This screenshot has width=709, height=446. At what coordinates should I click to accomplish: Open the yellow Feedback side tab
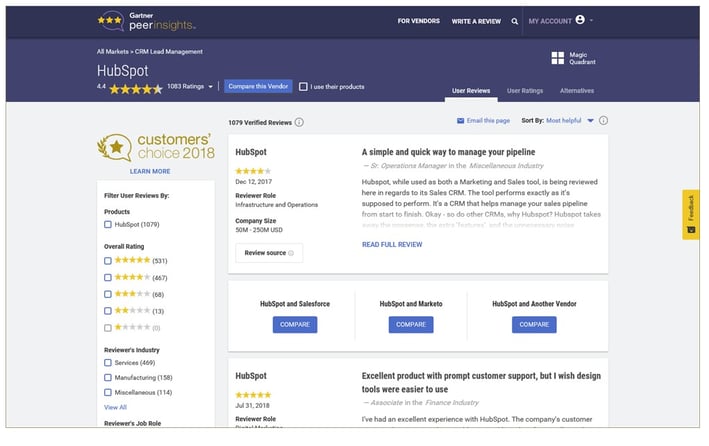691,214
